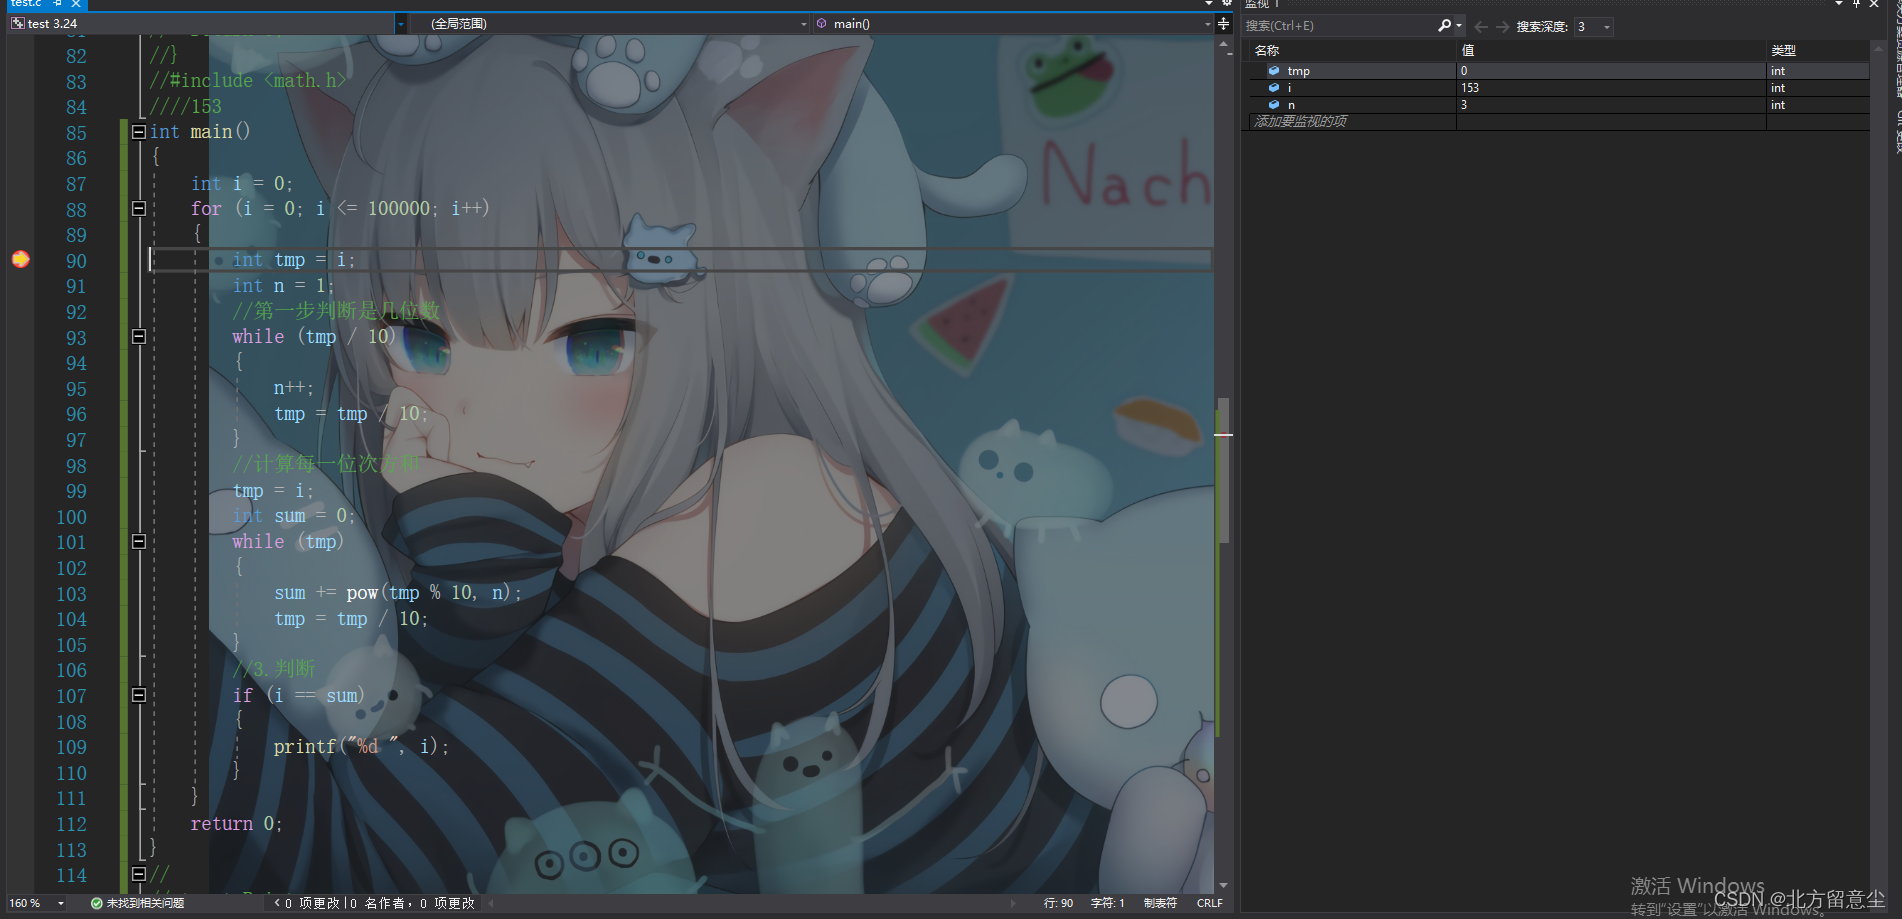This screenshot has height=919, width=1902.
Task: Go to previous search result arrow
Action: tap(1481, 27)
